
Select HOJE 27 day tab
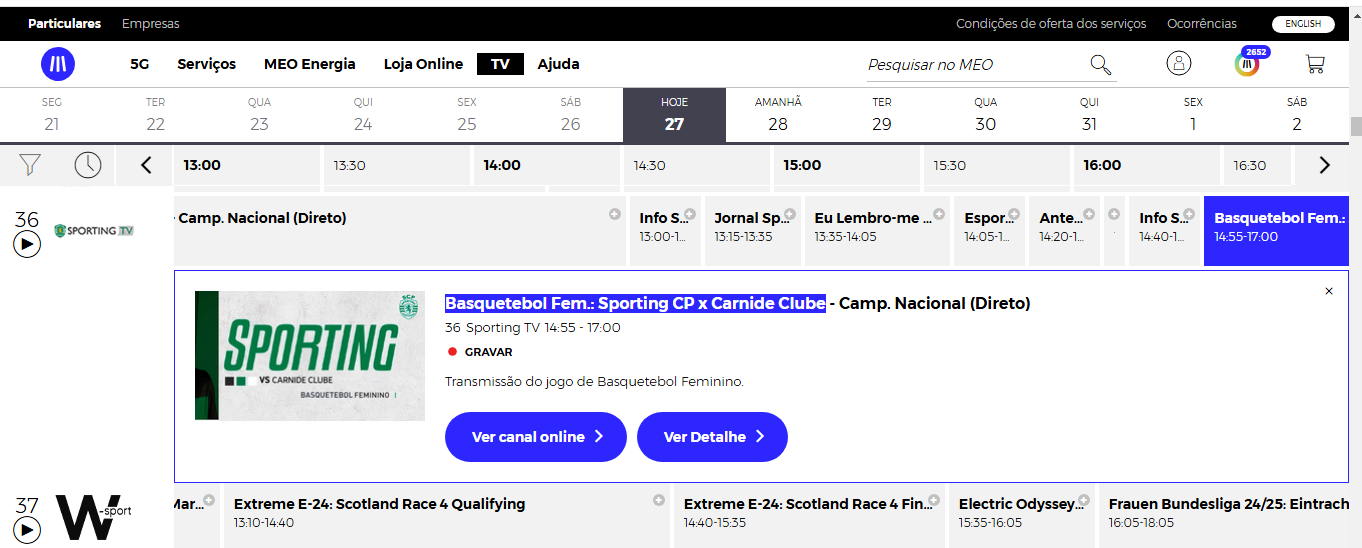(x=674, y=115)
